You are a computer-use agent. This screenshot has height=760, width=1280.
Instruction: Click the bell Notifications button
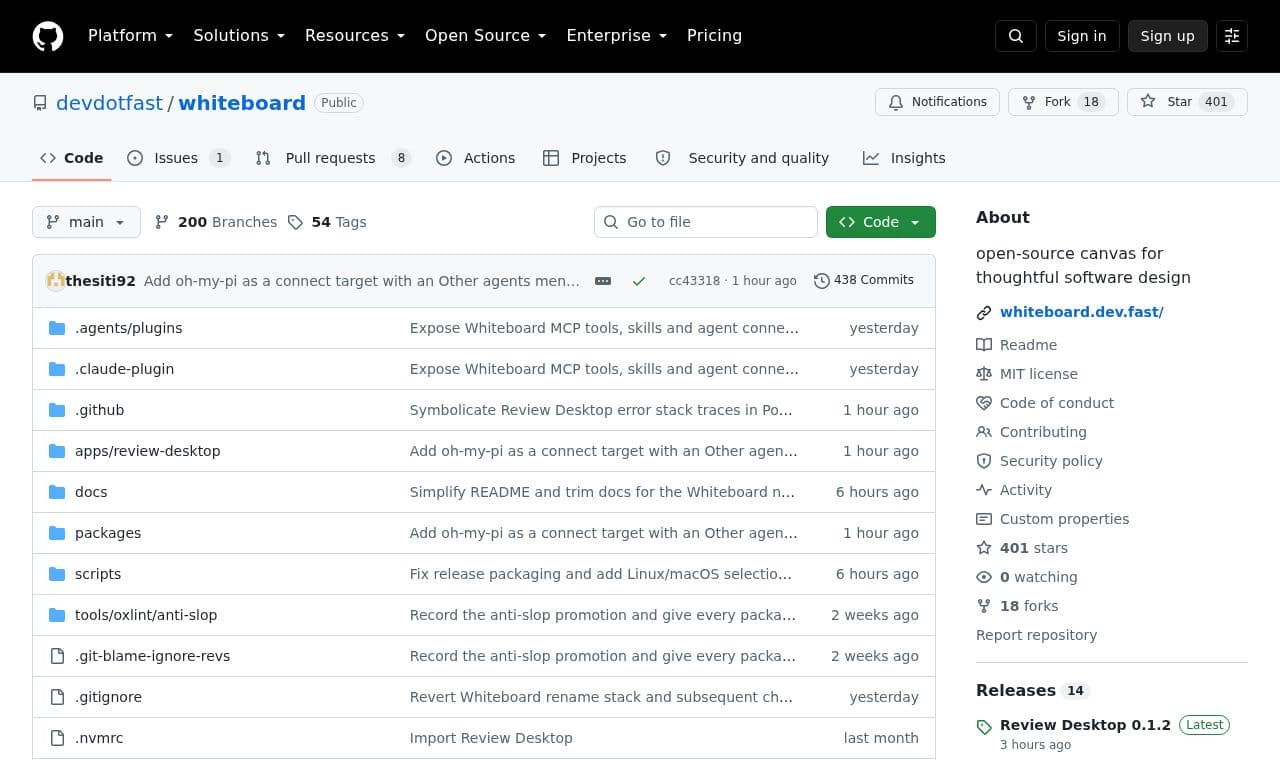pyautogui.click(x=937, y=102)
